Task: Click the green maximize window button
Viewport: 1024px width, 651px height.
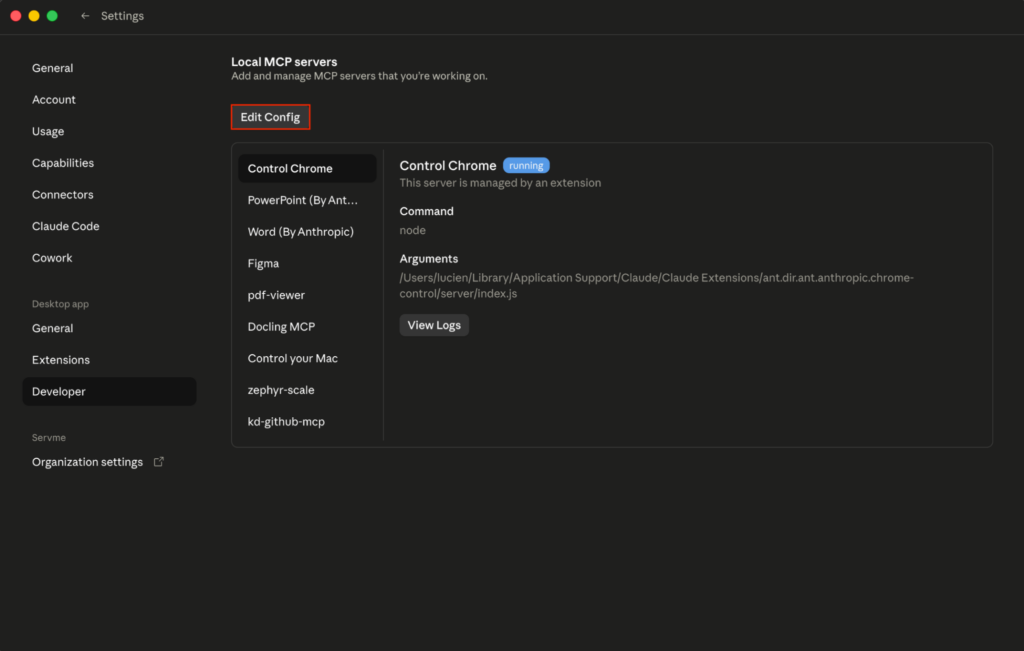Action: coord(52,16)
